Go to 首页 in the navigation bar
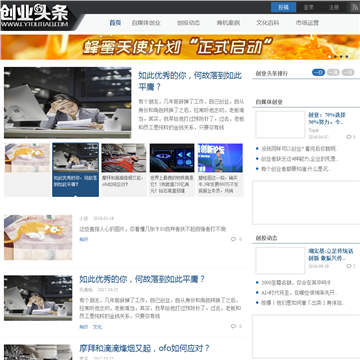Screen dimensions: 360x360 pos(115,23)
